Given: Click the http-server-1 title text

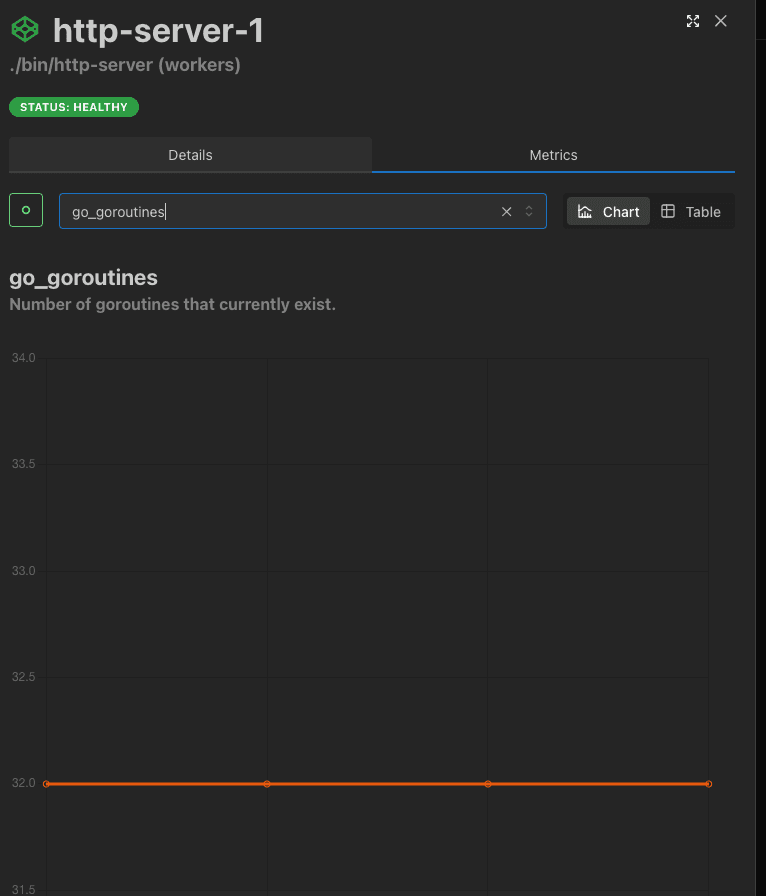Looking at the screenshot, I should tap(158, 30).
